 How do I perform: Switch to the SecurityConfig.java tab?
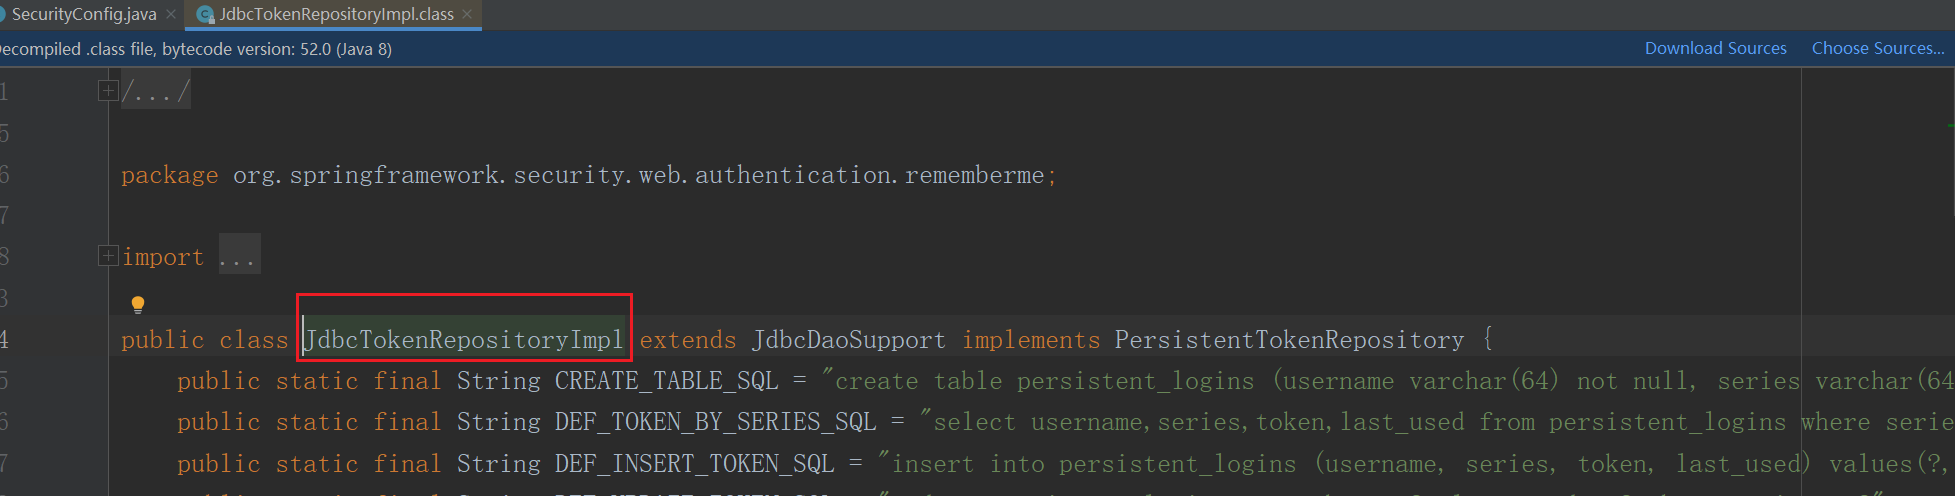pyautogui.click(x=83, y=14)
